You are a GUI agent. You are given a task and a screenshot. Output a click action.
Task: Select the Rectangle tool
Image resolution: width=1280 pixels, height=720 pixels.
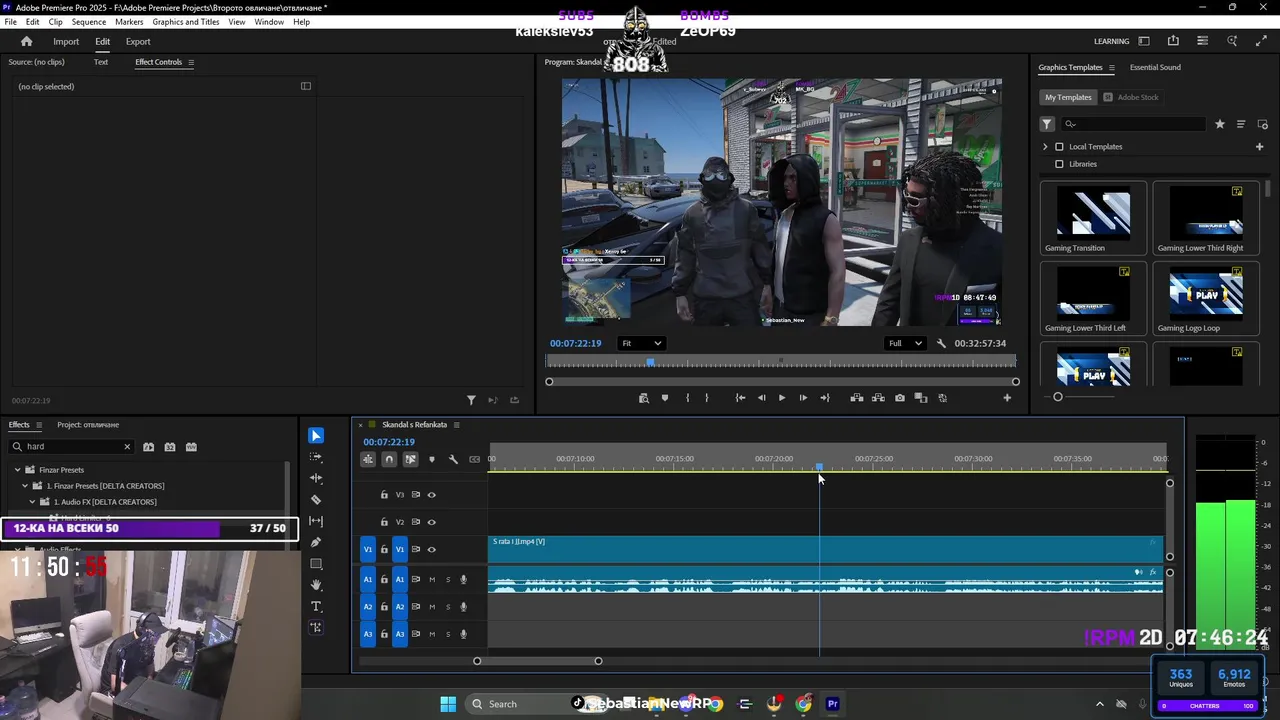click(316, 564)
